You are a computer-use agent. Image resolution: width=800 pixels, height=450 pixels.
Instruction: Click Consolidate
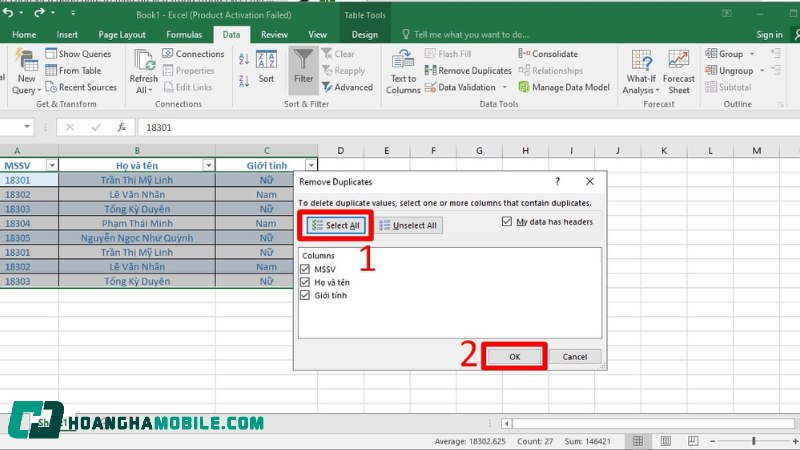coord(548,54)
